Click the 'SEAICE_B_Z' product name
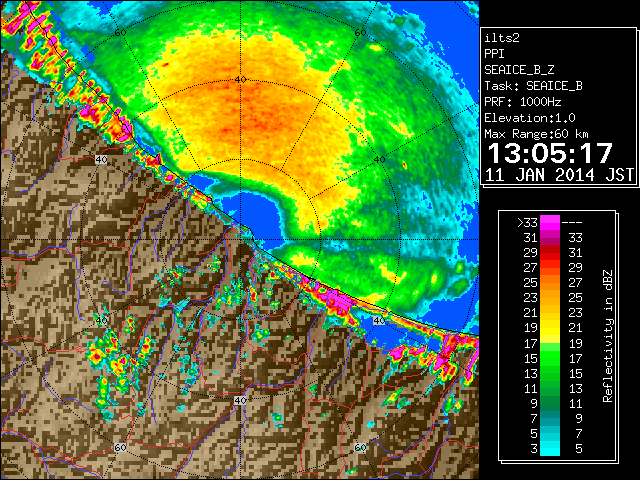The height and width of the screenshot is (480, 640). pos(519,70)
